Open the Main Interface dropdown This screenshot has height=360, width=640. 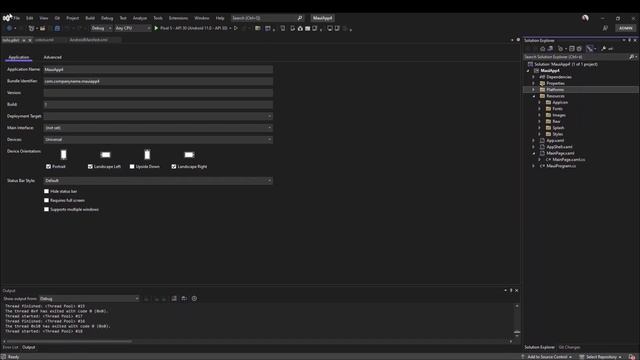point(158,128)
